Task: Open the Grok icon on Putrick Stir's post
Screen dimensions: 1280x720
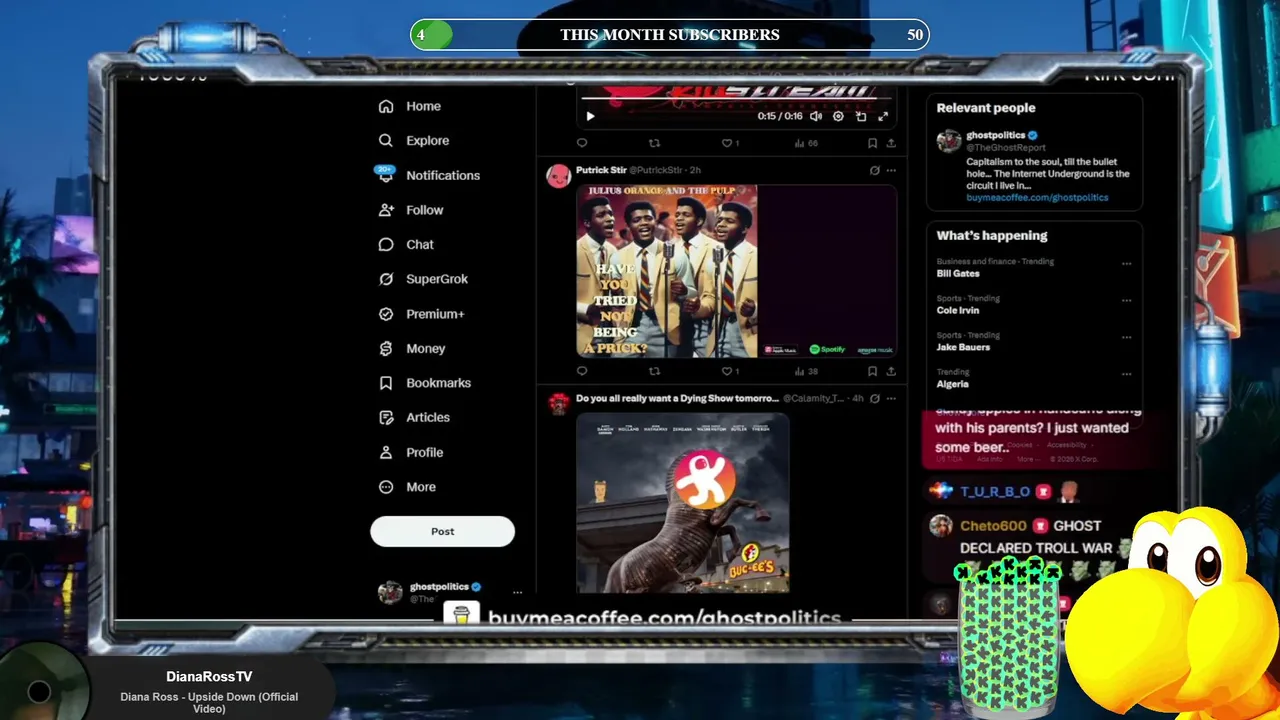Action: 875,170
